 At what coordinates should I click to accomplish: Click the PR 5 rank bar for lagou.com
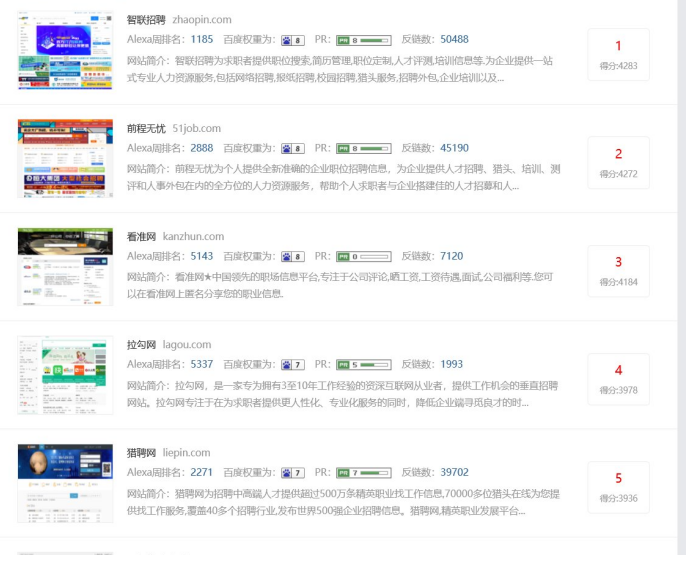coord(364,365)
